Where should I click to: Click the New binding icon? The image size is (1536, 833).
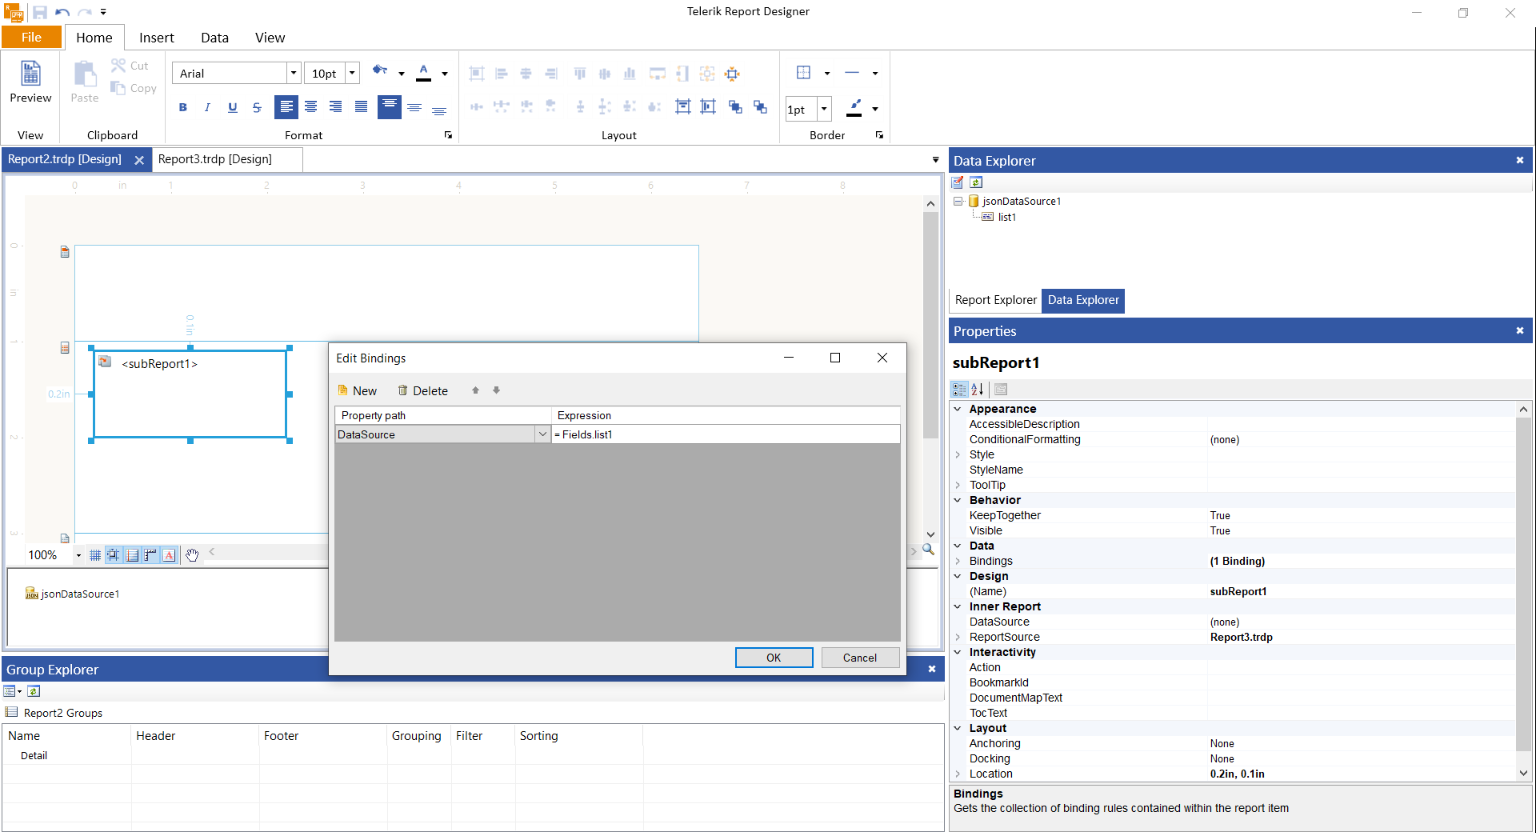[x=343, y=391]
